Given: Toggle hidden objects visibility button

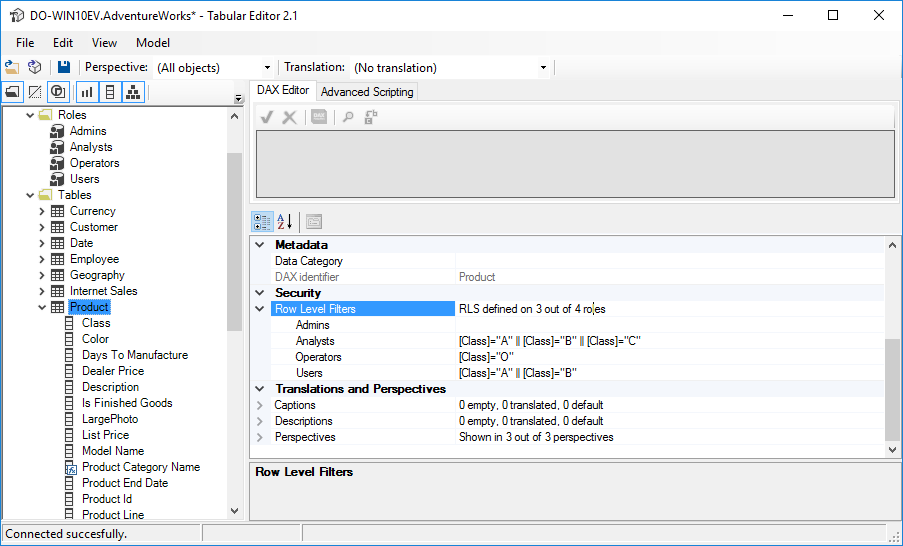Looking at the screenshot, I should (35, 92).
